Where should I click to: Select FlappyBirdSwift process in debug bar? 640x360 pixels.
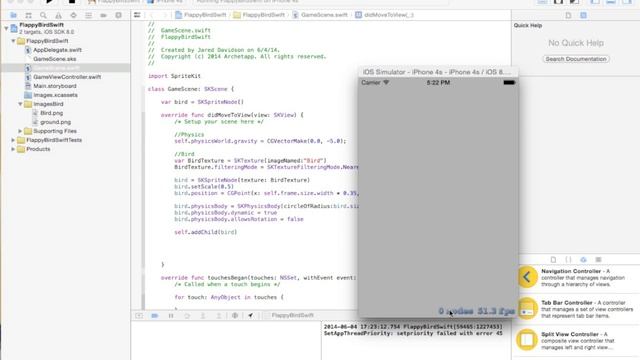coord(293,316)
